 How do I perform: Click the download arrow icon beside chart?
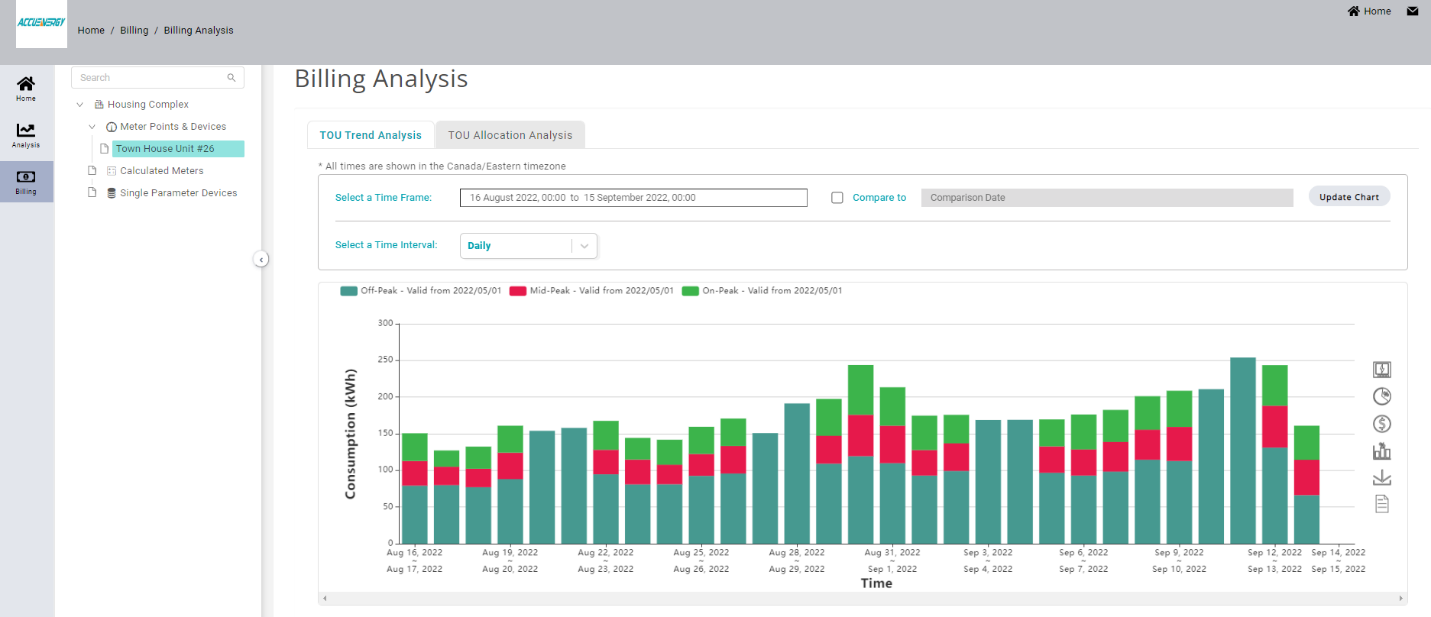(1382, 477)
